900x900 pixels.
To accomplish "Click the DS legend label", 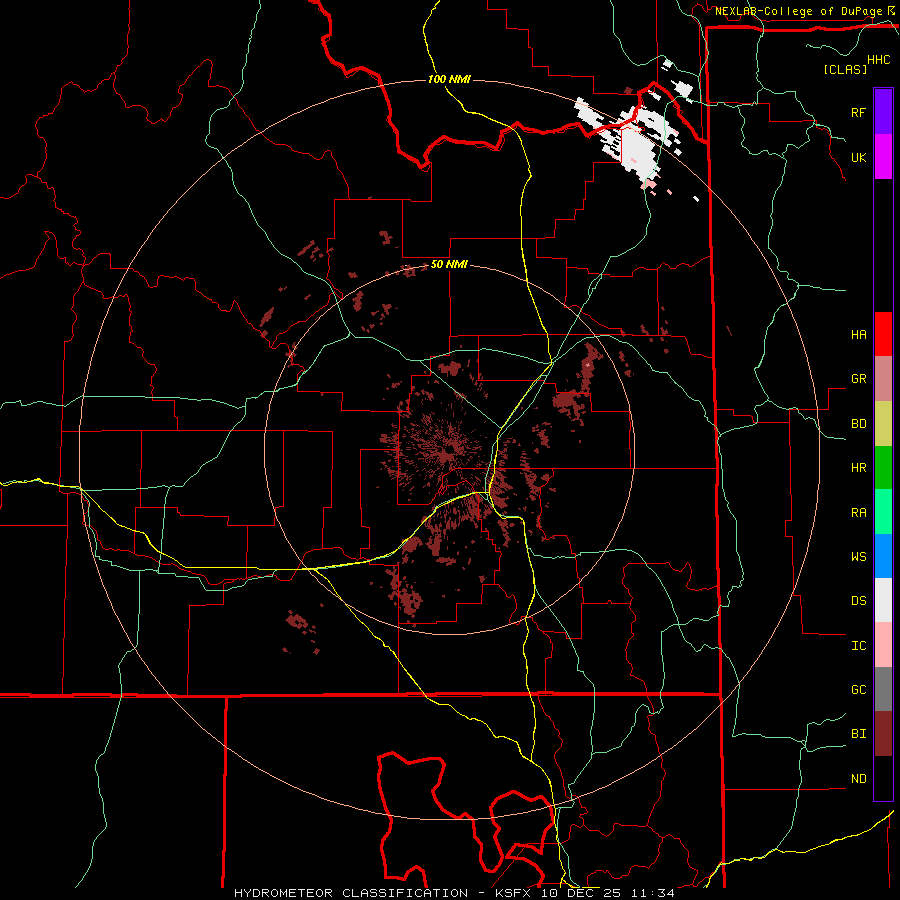I will tap(859, 600).
